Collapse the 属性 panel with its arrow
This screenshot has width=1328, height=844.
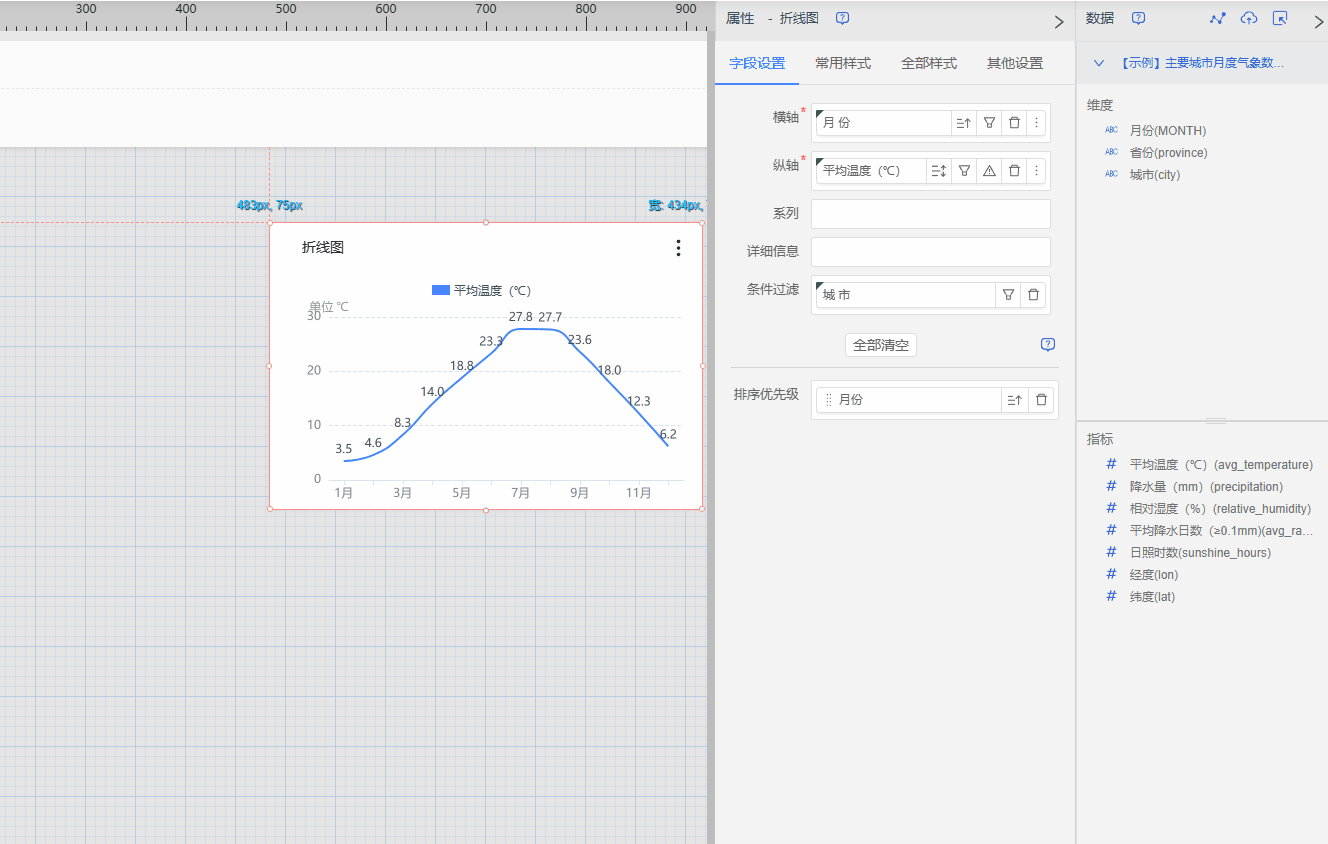tap(1059, 21)
